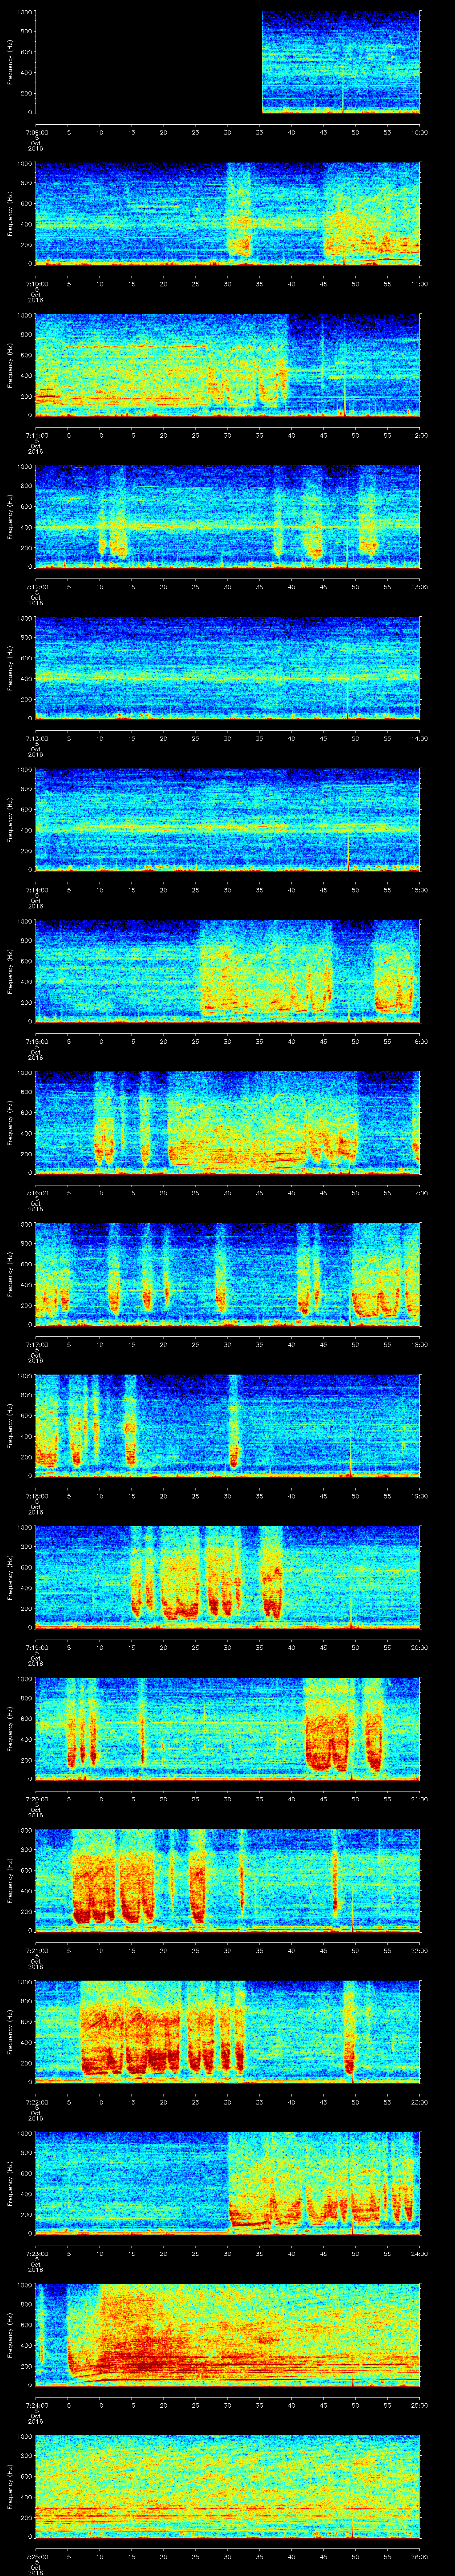455x2576 pixels.
Task: Click the Frequency (Hz) label of the 7:09:00 panel
Action: (x=10, y=62)
